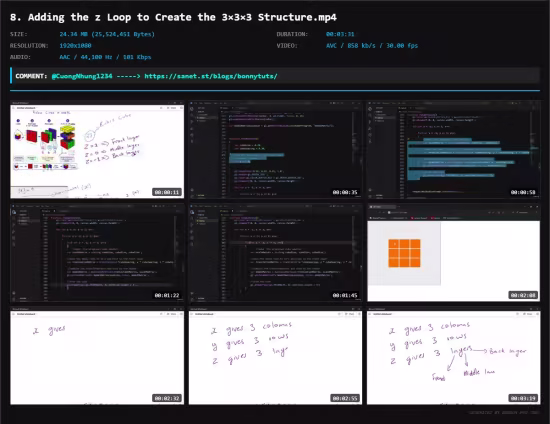
Task: Click the SIZE: label
Action: pos(19,34)
